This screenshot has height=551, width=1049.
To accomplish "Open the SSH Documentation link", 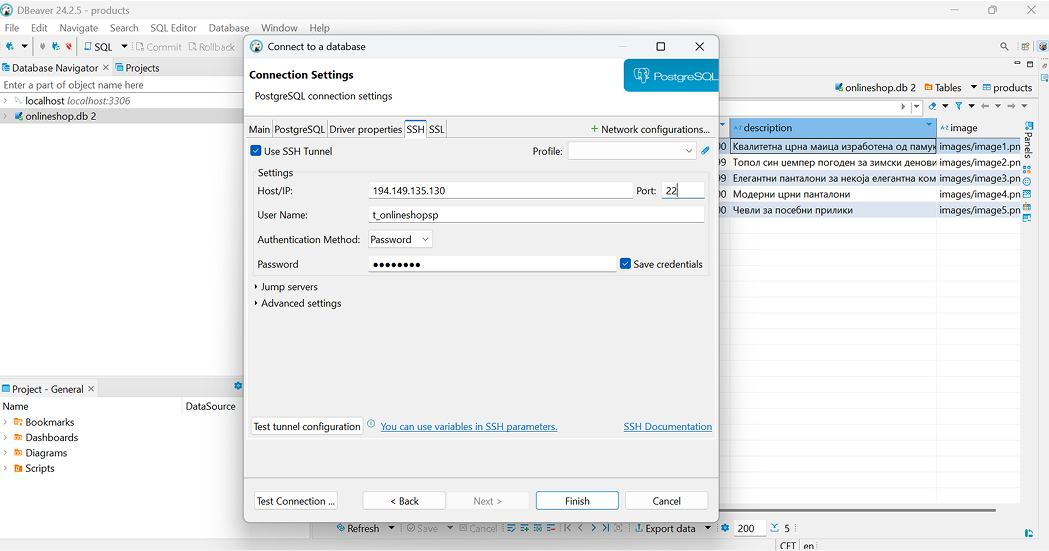I will click(667, 426).
